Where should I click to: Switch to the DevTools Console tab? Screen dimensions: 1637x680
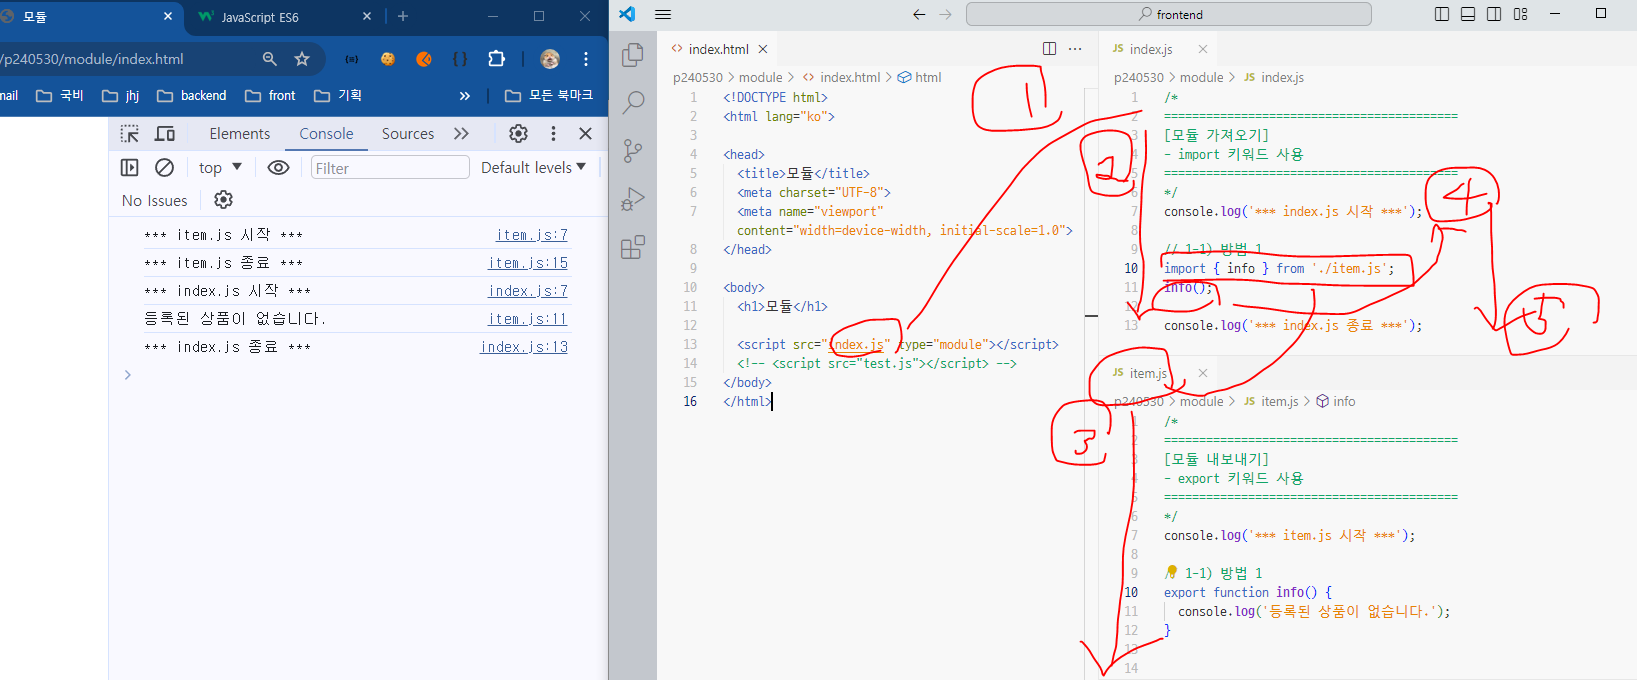coord(326,133)
